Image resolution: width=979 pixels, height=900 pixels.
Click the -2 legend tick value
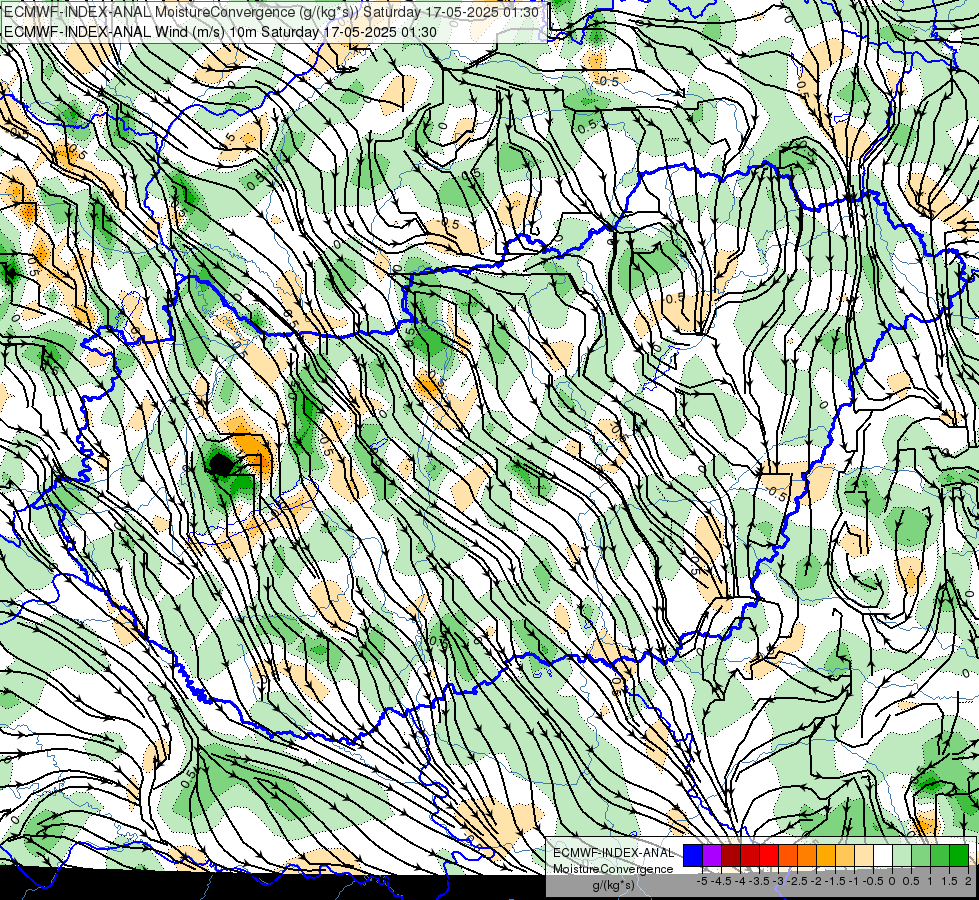click(x=816, y=881)
